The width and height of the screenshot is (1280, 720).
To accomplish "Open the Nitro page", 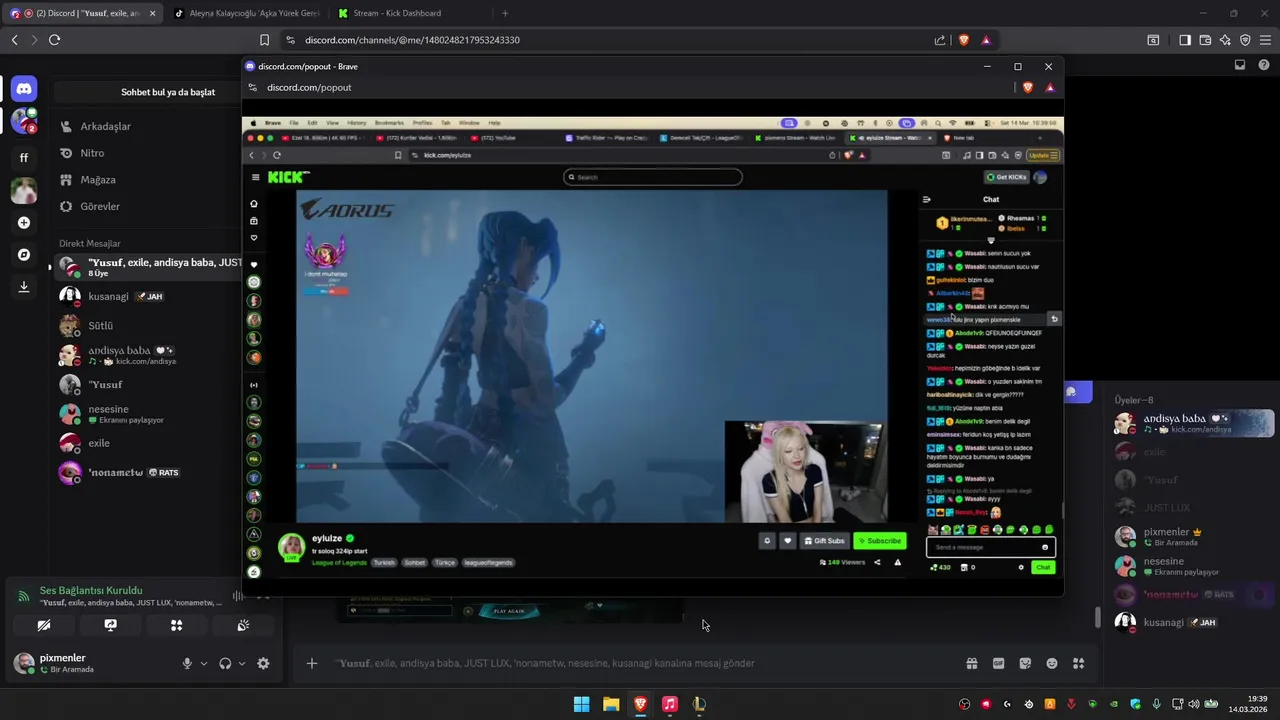I will click(x=92, y=153).
